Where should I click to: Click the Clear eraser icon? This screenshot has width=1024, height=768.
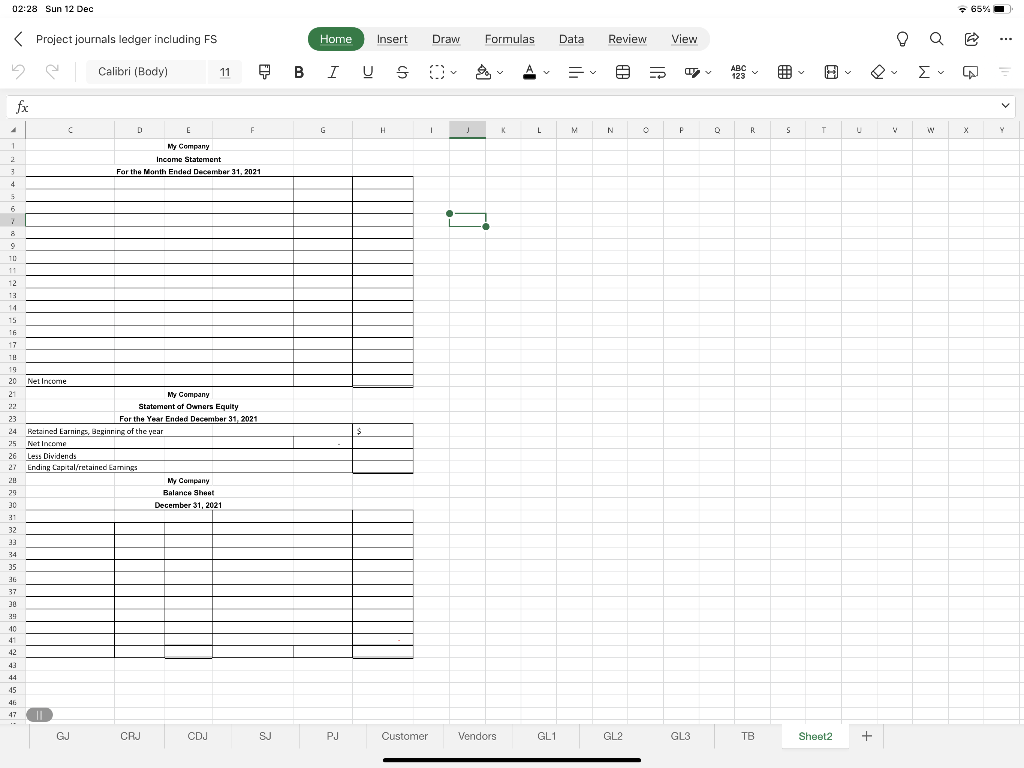click(878, 72)
